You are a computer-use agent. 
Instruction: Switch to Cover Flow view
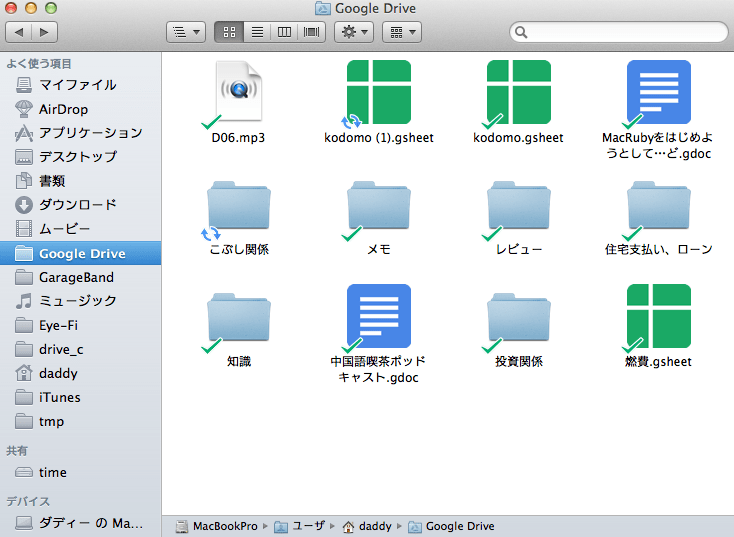click(311, 32)
